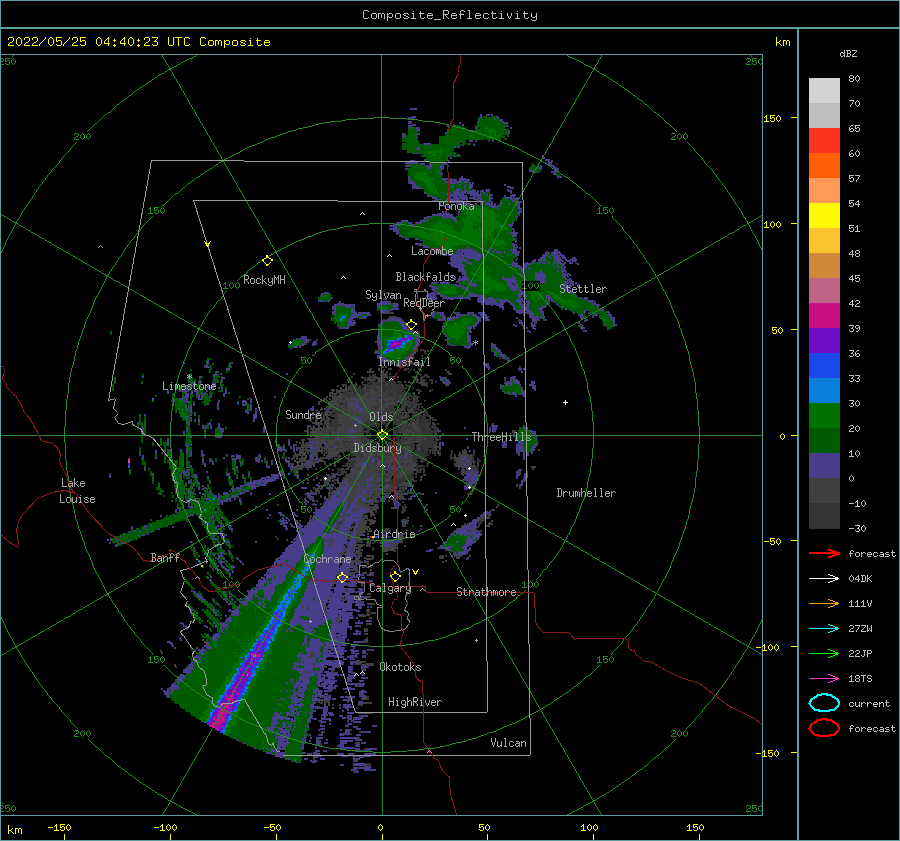This screenshot has height=841, width=900.
Task: Click the 04DK legend text
Action: click(x=860, y=579)
